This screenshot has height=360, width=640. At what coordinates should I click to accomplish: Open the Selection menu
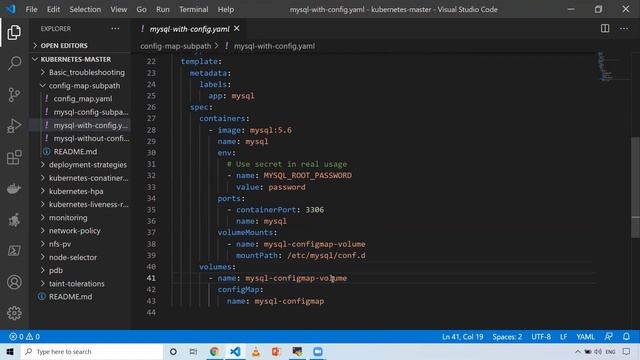(x=85, y=9)
